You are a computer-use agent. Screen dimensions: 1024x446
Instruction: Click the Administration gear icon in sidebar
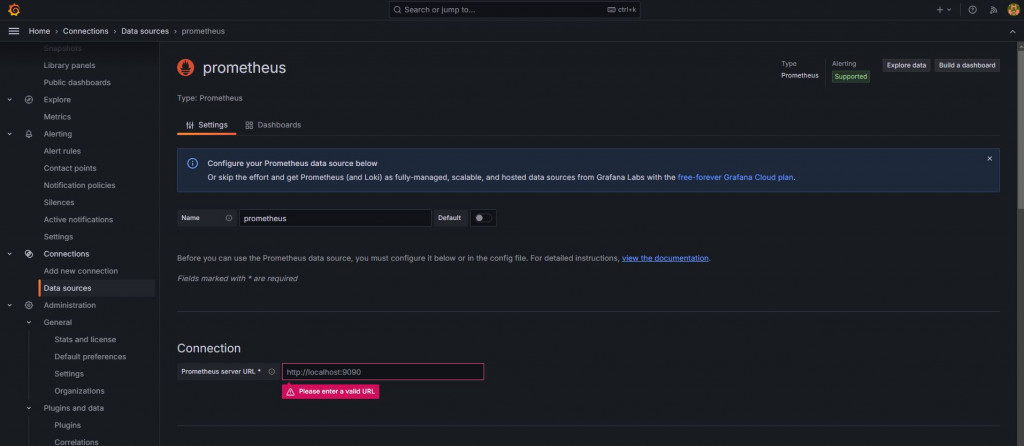tap(29, 305)
